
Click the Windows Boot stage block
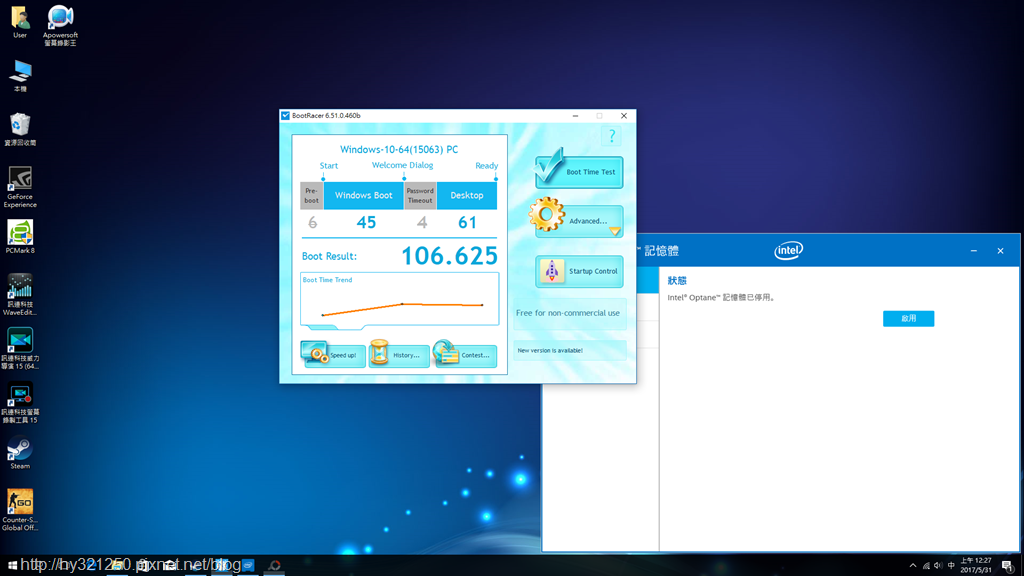point(363,195)
